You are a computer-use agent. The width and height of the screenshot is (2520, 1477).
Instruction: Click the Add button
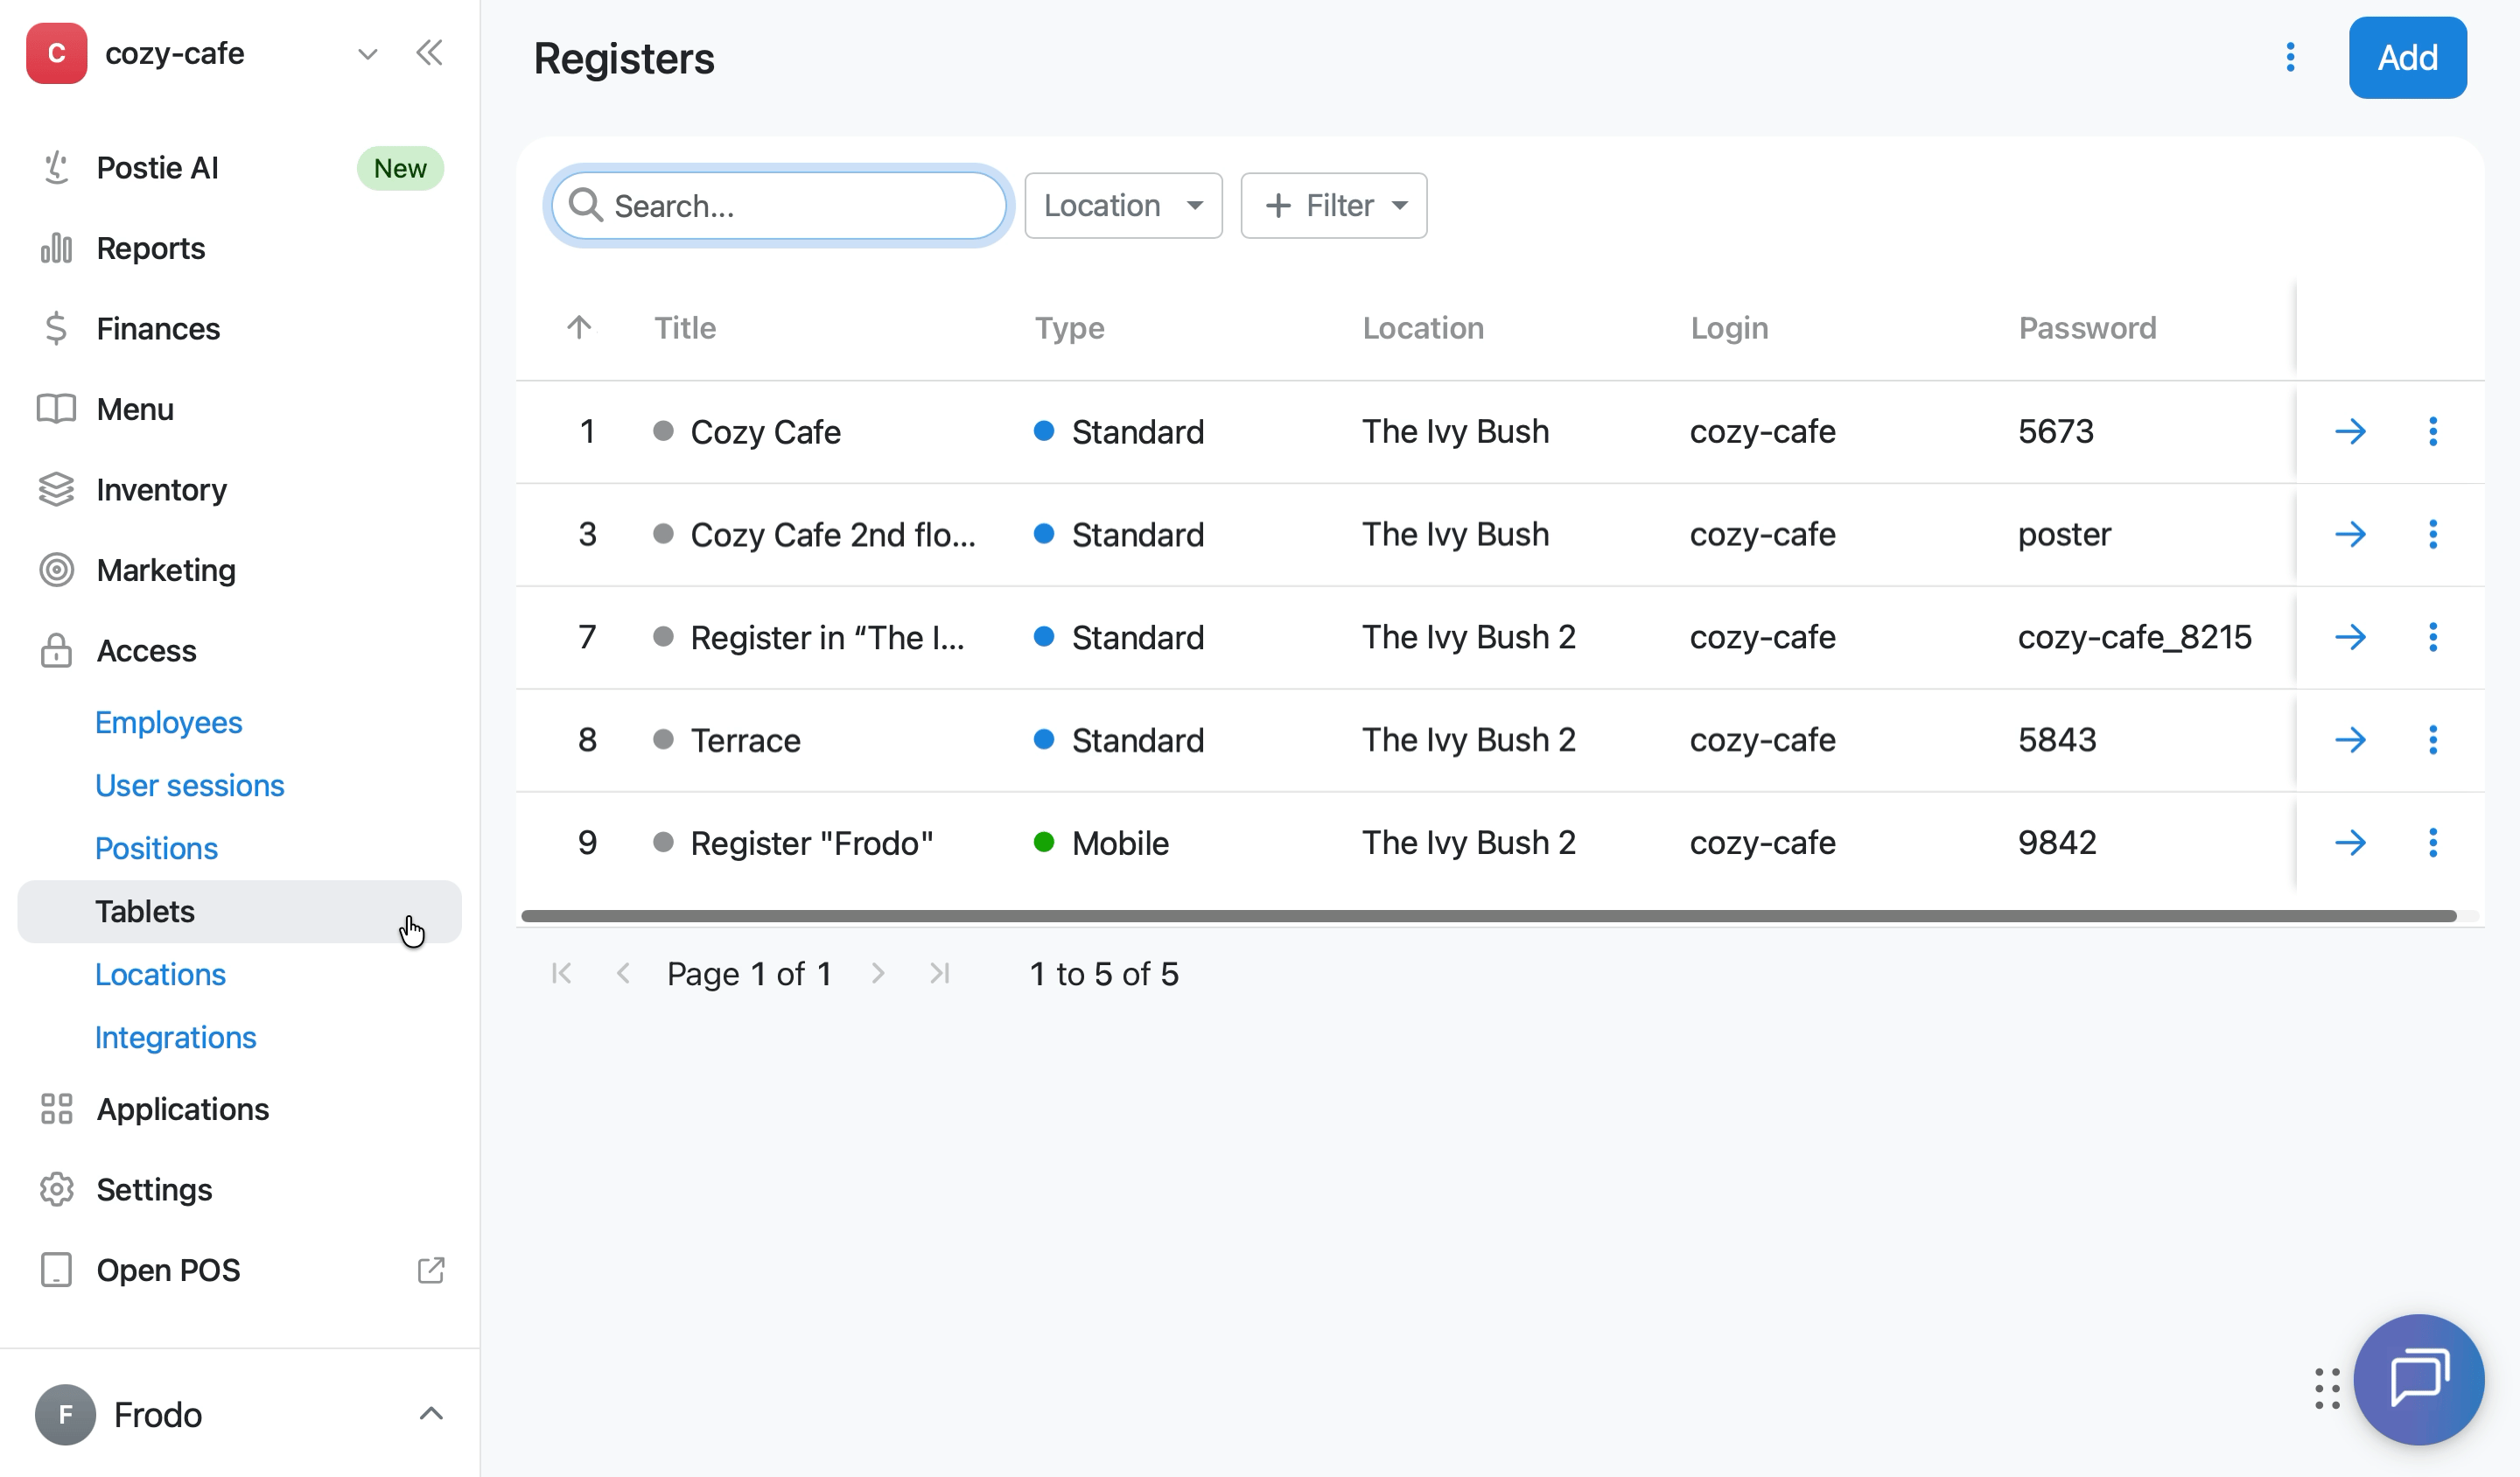pyautogui.click(x=2407, y=57)
